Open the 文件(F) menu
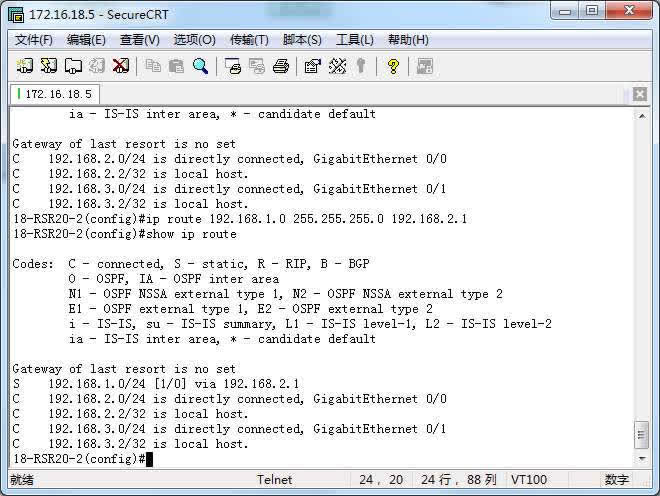This screenshot has height=496, width=660. [x=34, y=40]
